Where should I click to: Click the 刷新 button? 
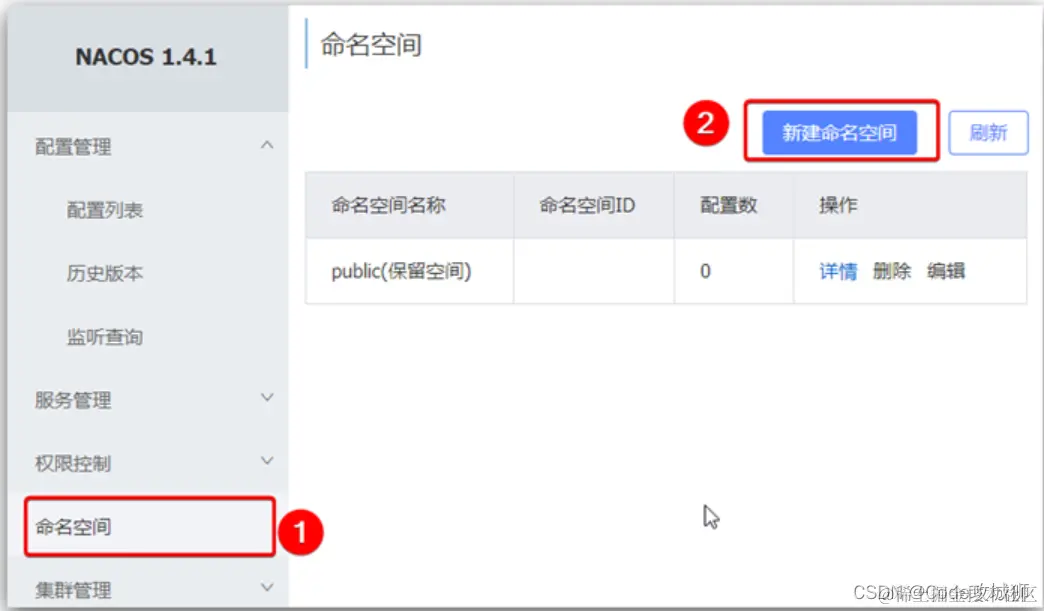[988, 131]
